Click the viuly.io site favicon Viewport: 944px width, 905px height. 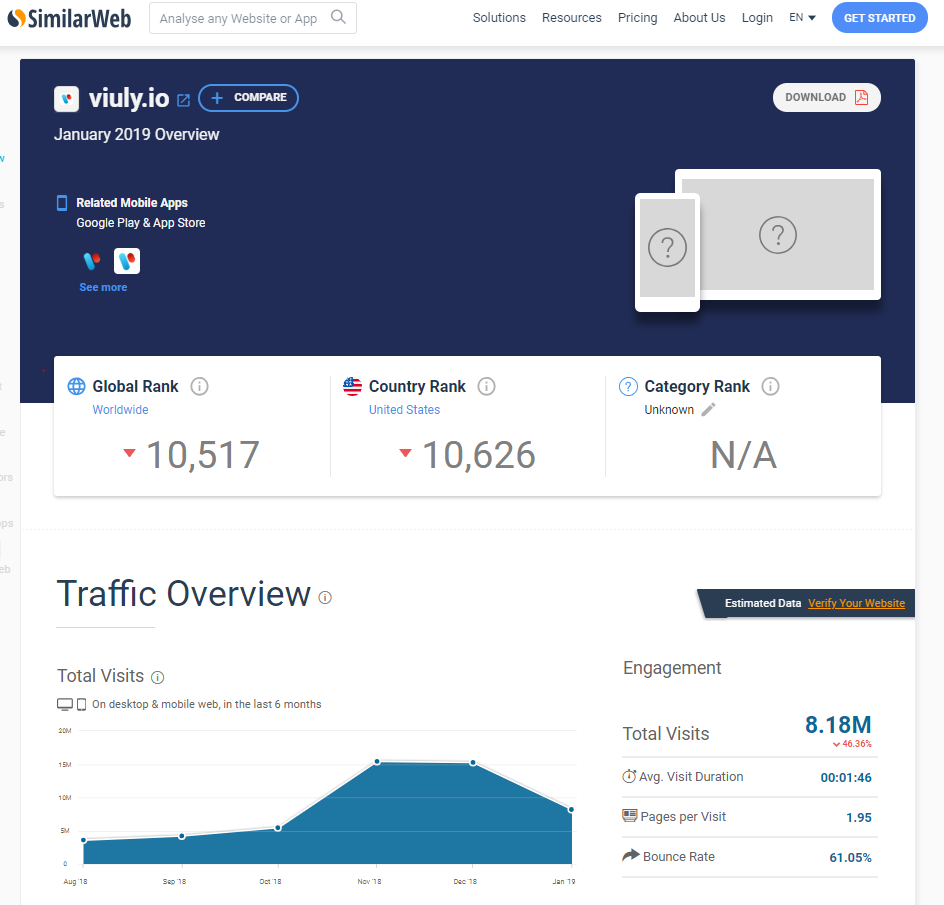66,99
